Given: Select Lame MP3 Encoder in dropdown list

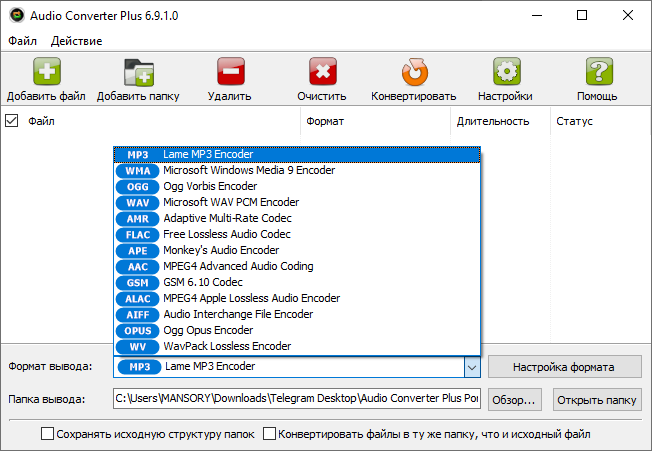Looking at the screenshot, I should 297,155.
